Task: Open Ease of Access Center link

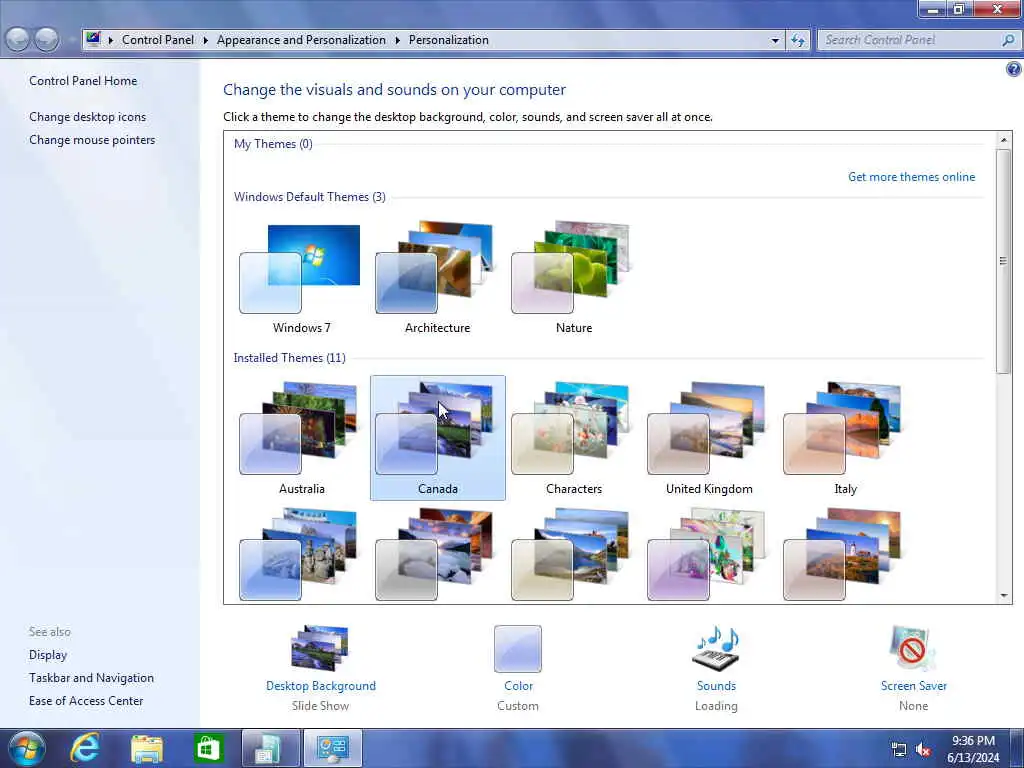Action: click(86, 701)
